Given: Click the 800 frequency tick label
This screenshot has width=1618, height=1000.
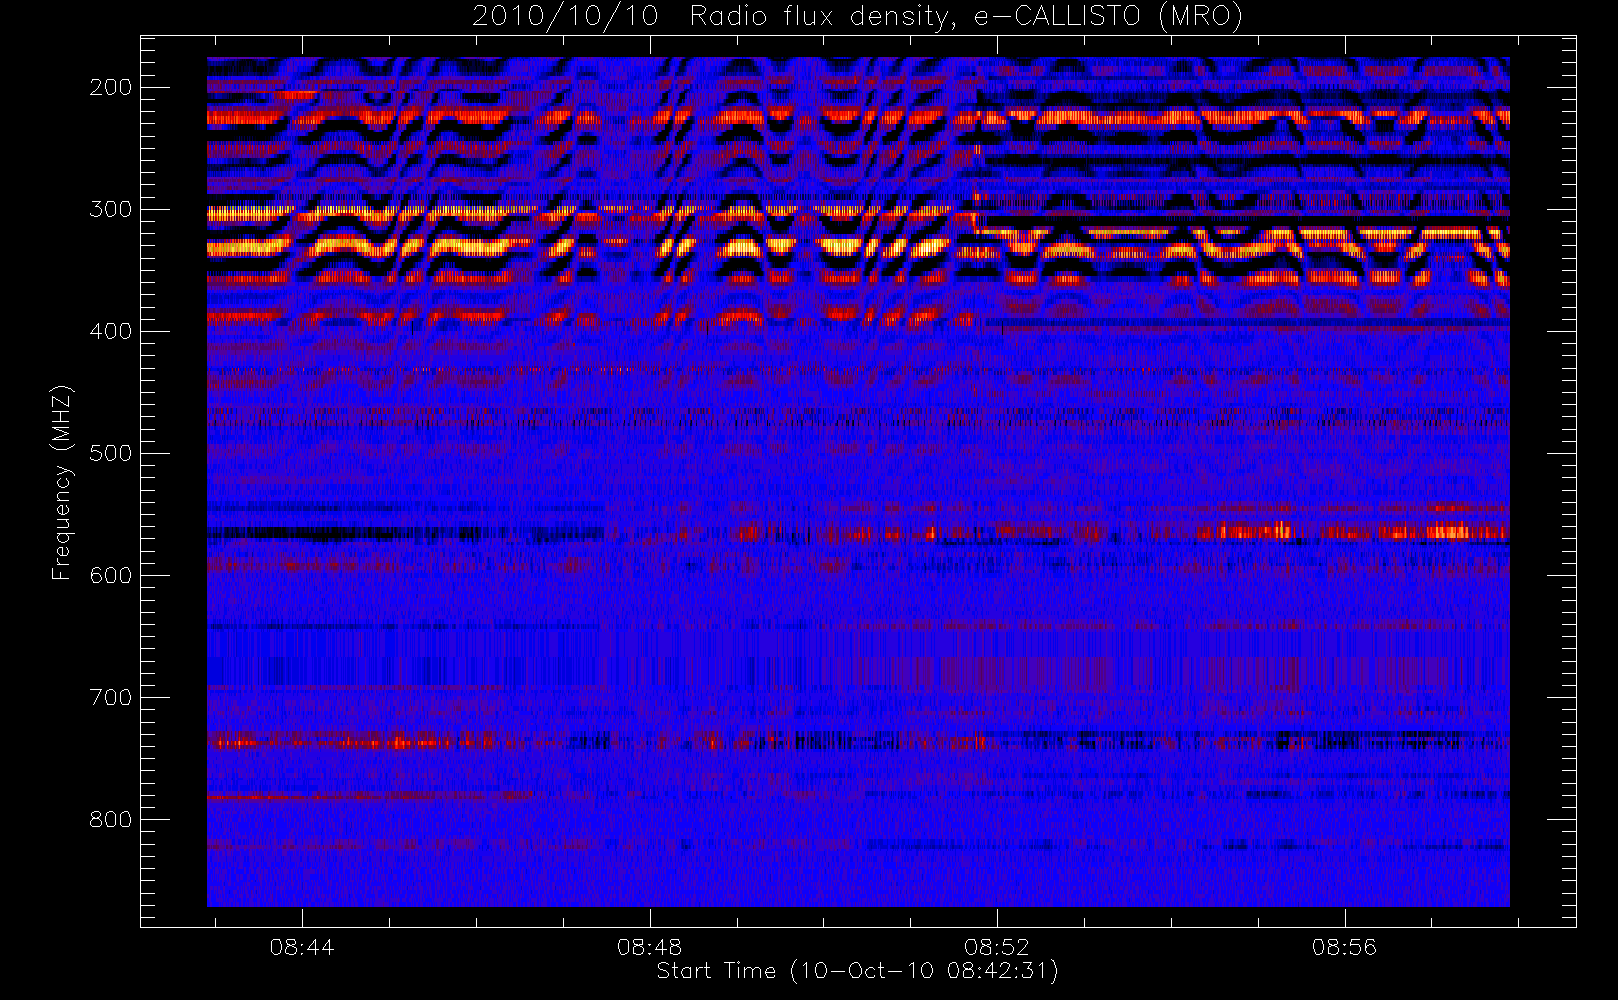Looking at the screenshot, I should (x=111, y=819).
